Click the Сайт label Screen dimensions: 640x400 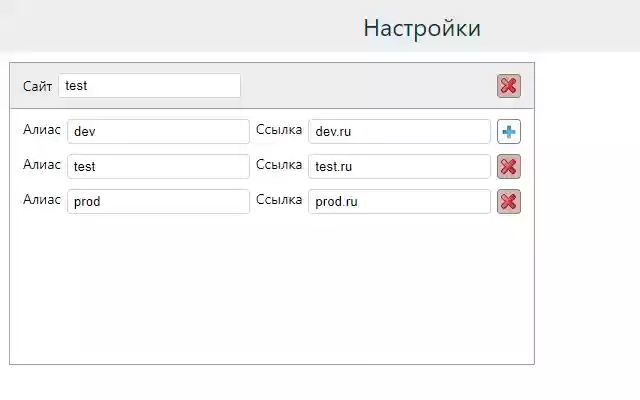point(38,86)
